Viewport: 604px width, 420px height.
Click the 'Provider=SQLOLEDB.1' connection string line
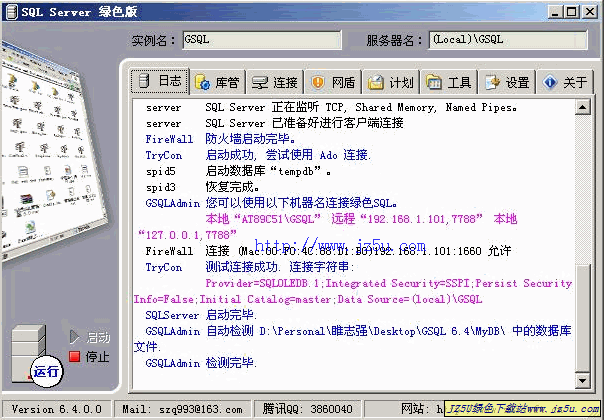[388, 283]
